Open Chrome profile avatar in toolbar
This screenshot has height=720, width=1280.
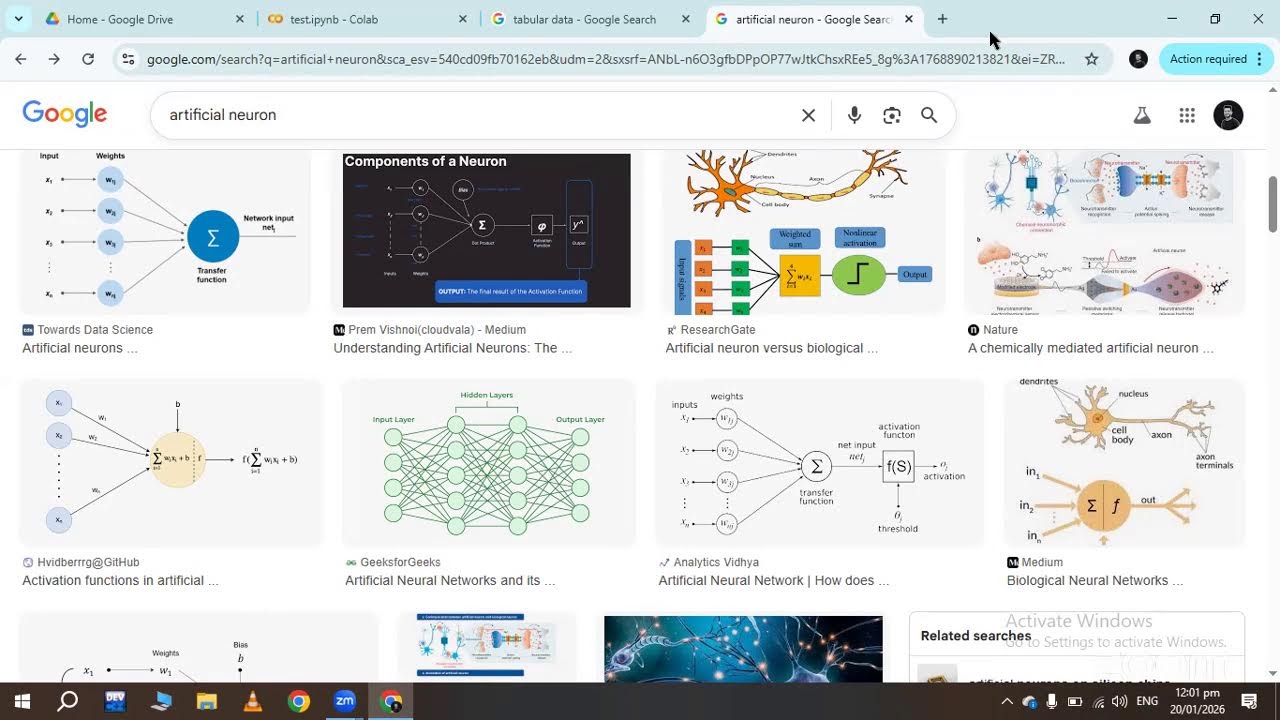click(x=1138, y=59)
